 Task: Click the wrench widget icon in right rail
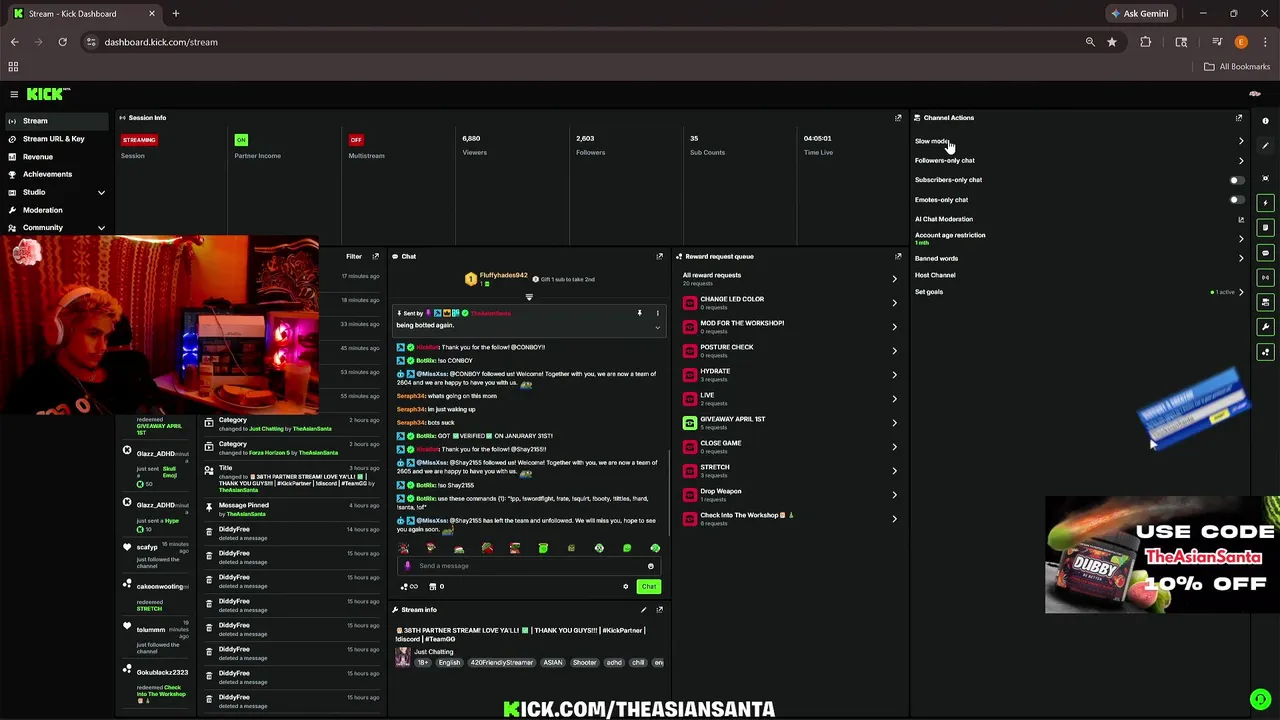1265,327
